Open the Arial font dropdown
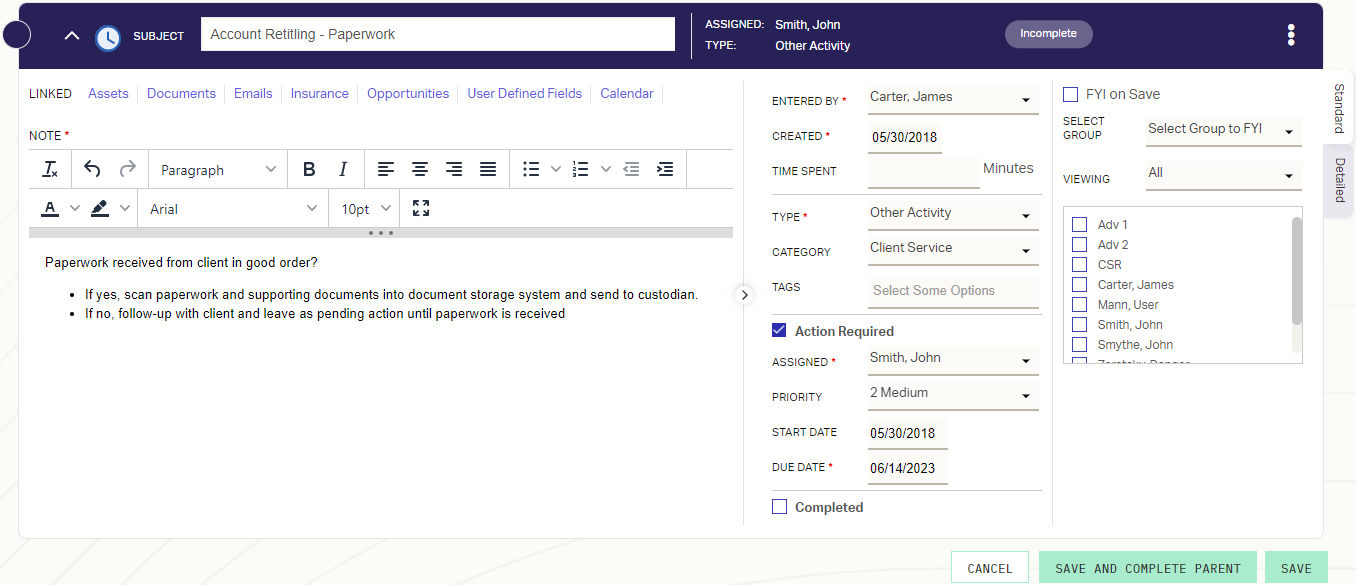This screenshot has height=585, width=1356. click(x=233, y=209)
